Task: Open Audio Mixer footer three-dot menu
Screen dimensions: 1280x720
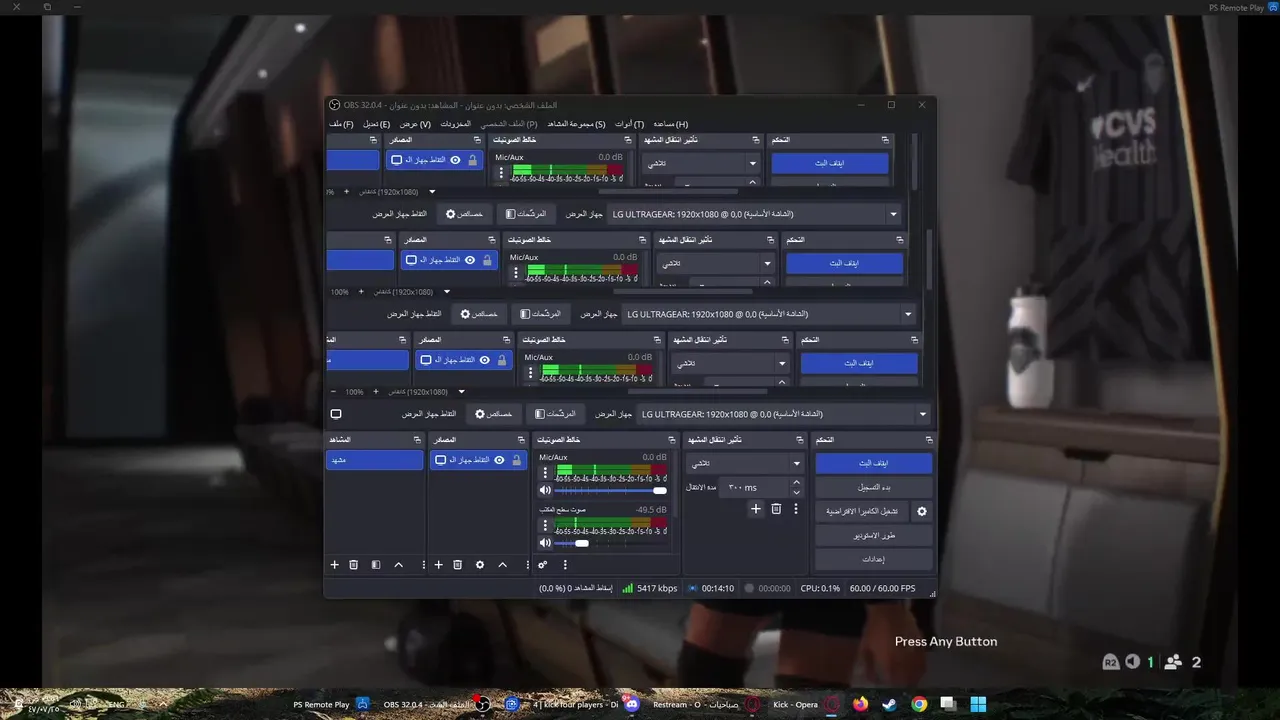Action: (x=565, y=565)
